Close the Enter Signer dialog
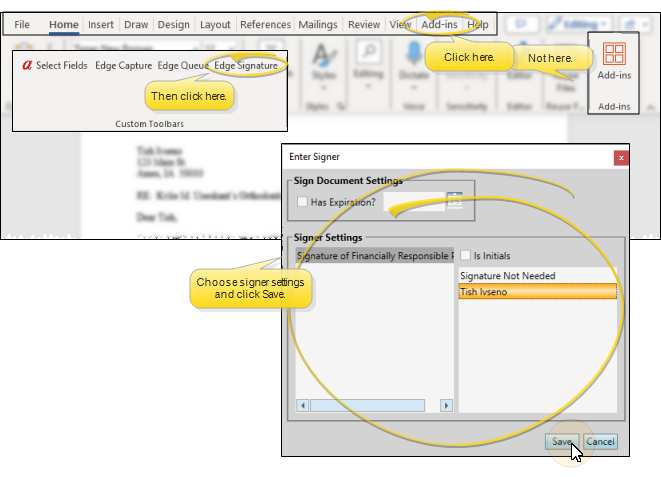Screen dimensions: 661x477 [621, 157]
